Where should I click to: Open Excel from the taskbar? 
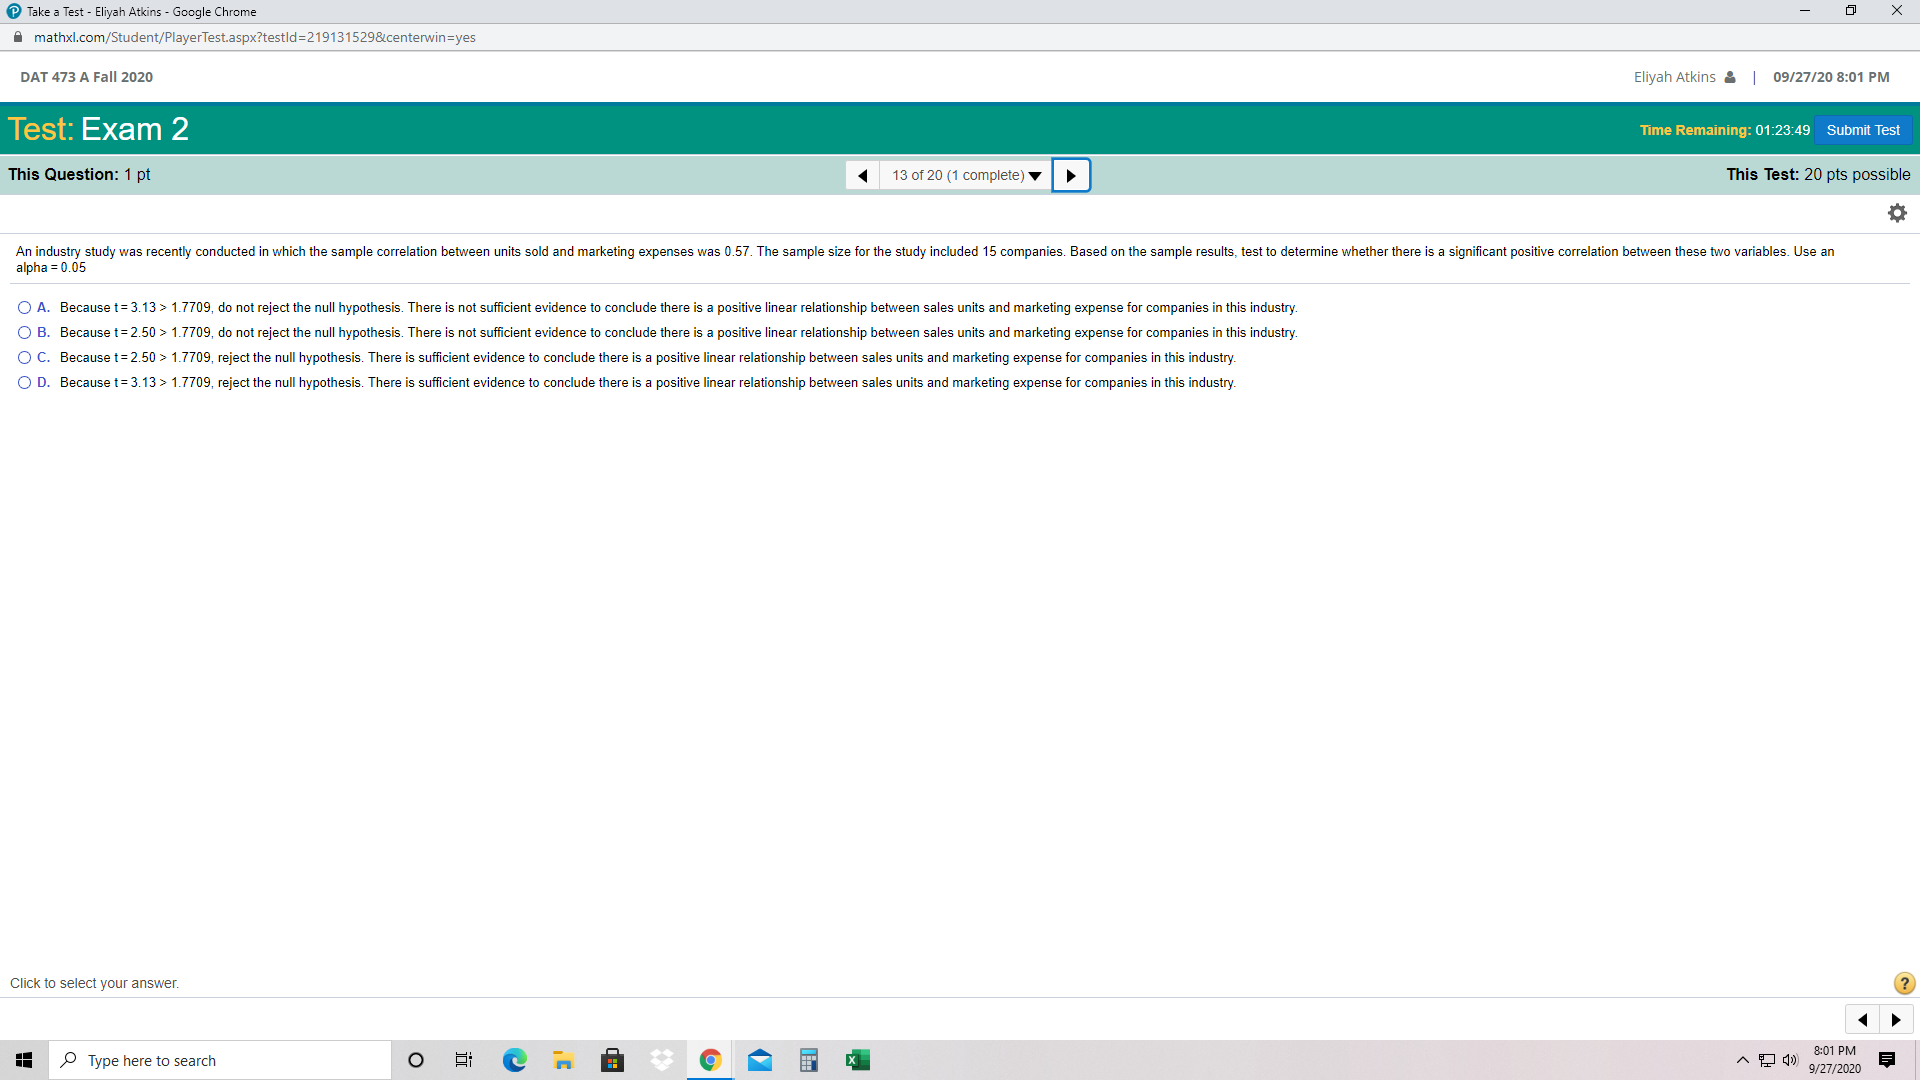(x=857, y=1060)
